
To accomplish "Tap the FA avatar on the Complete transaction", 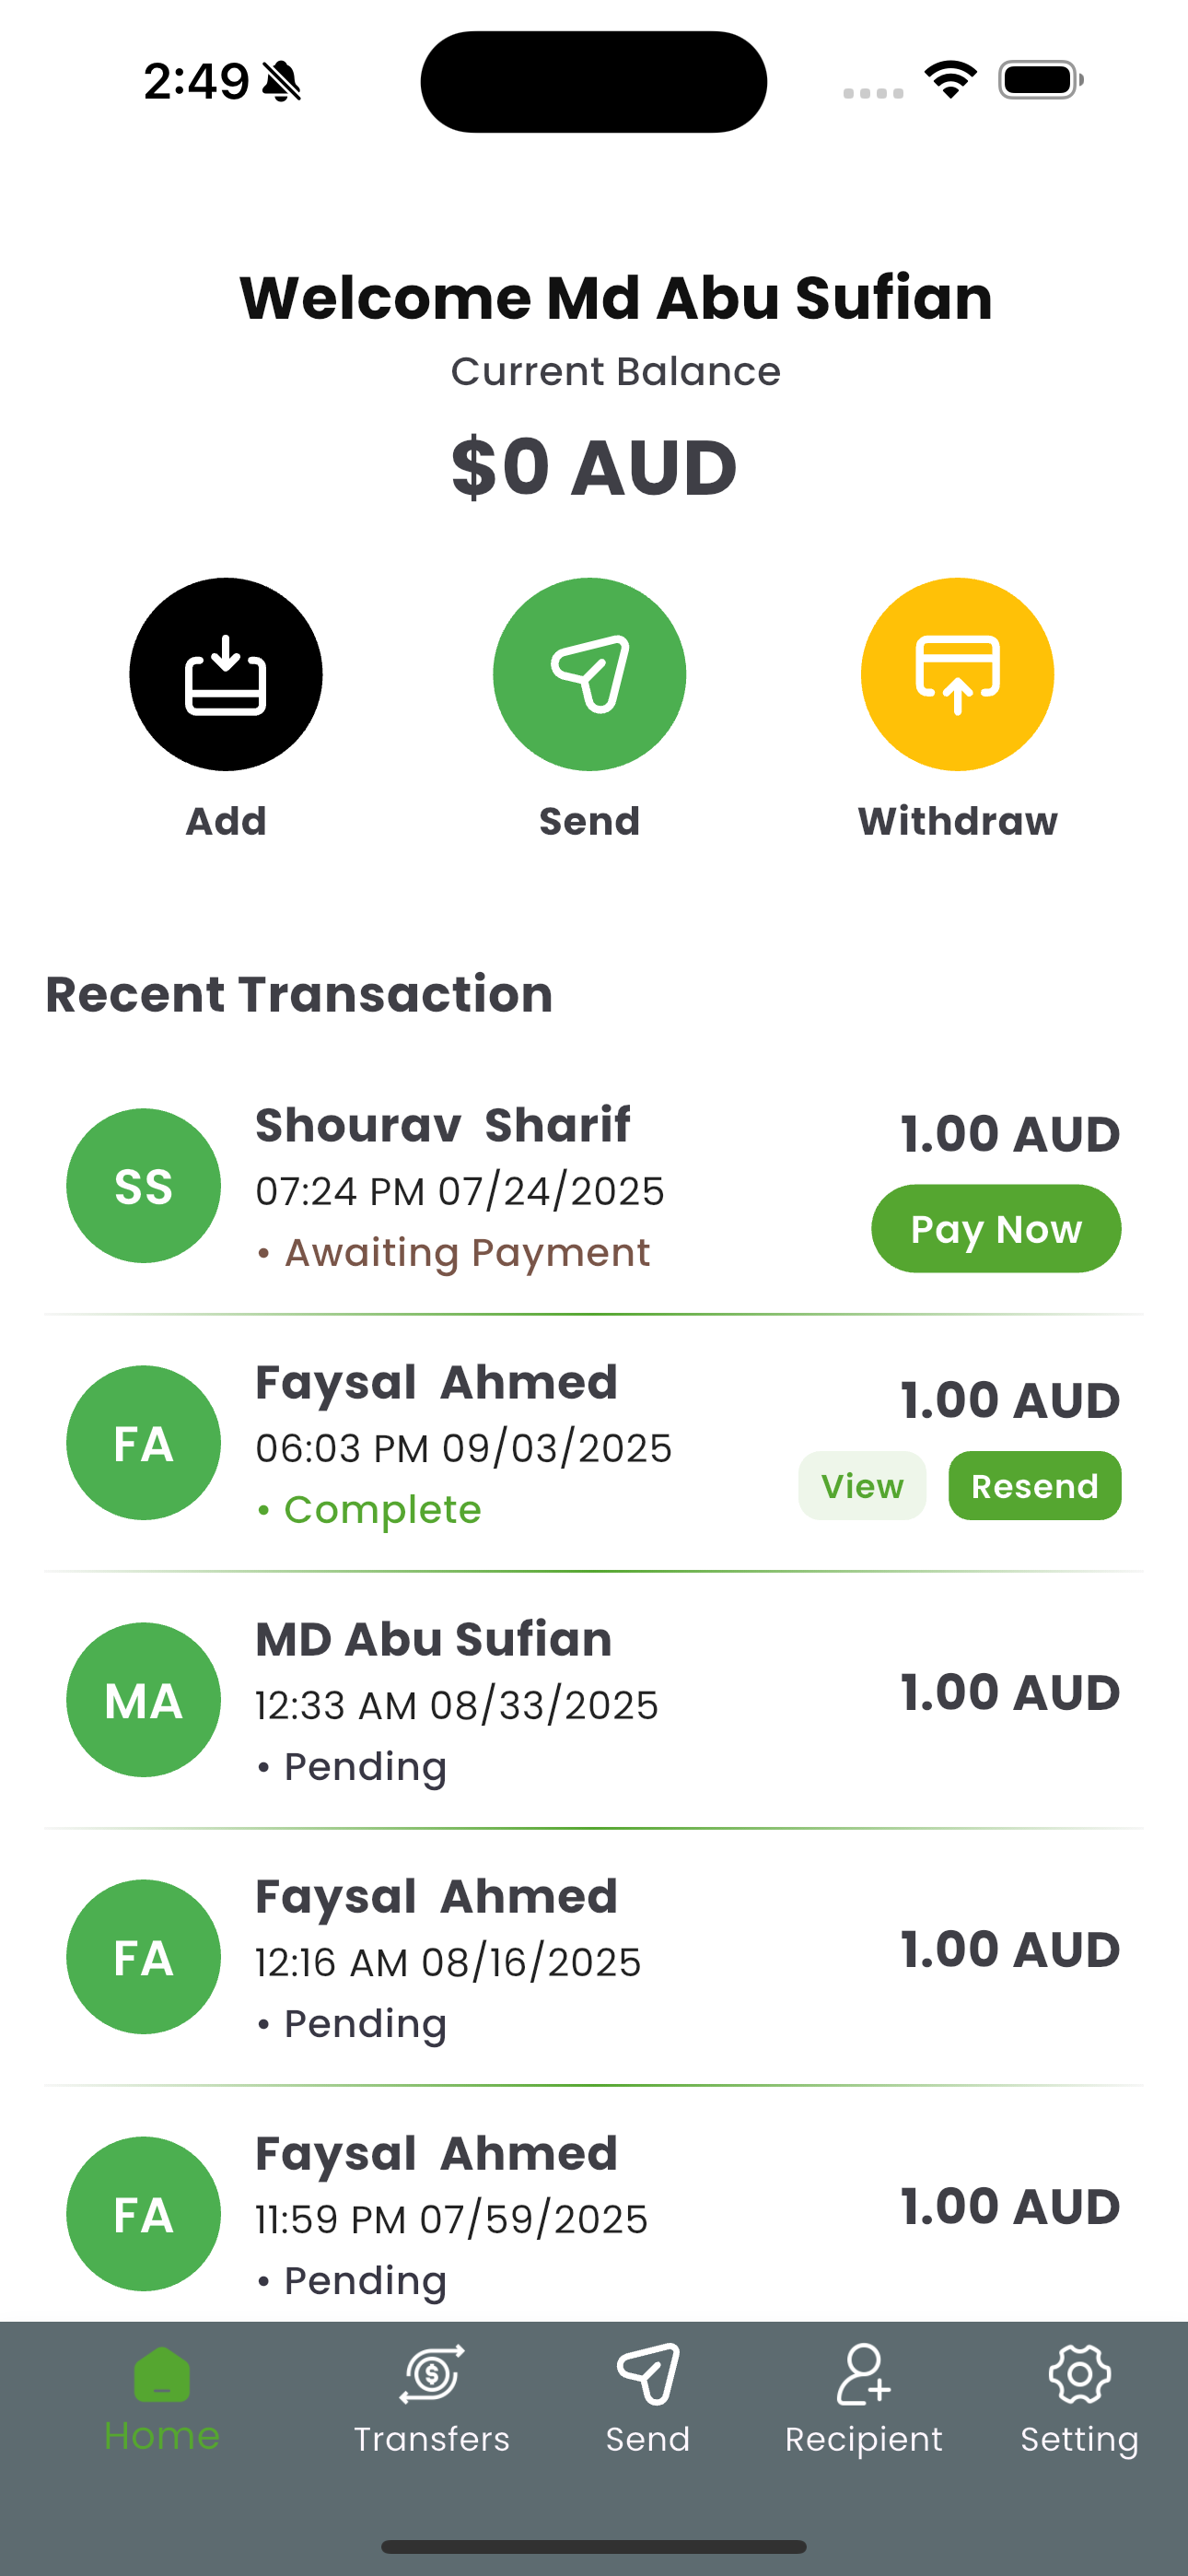I will pyautogui.click(x=144, y=1443).
